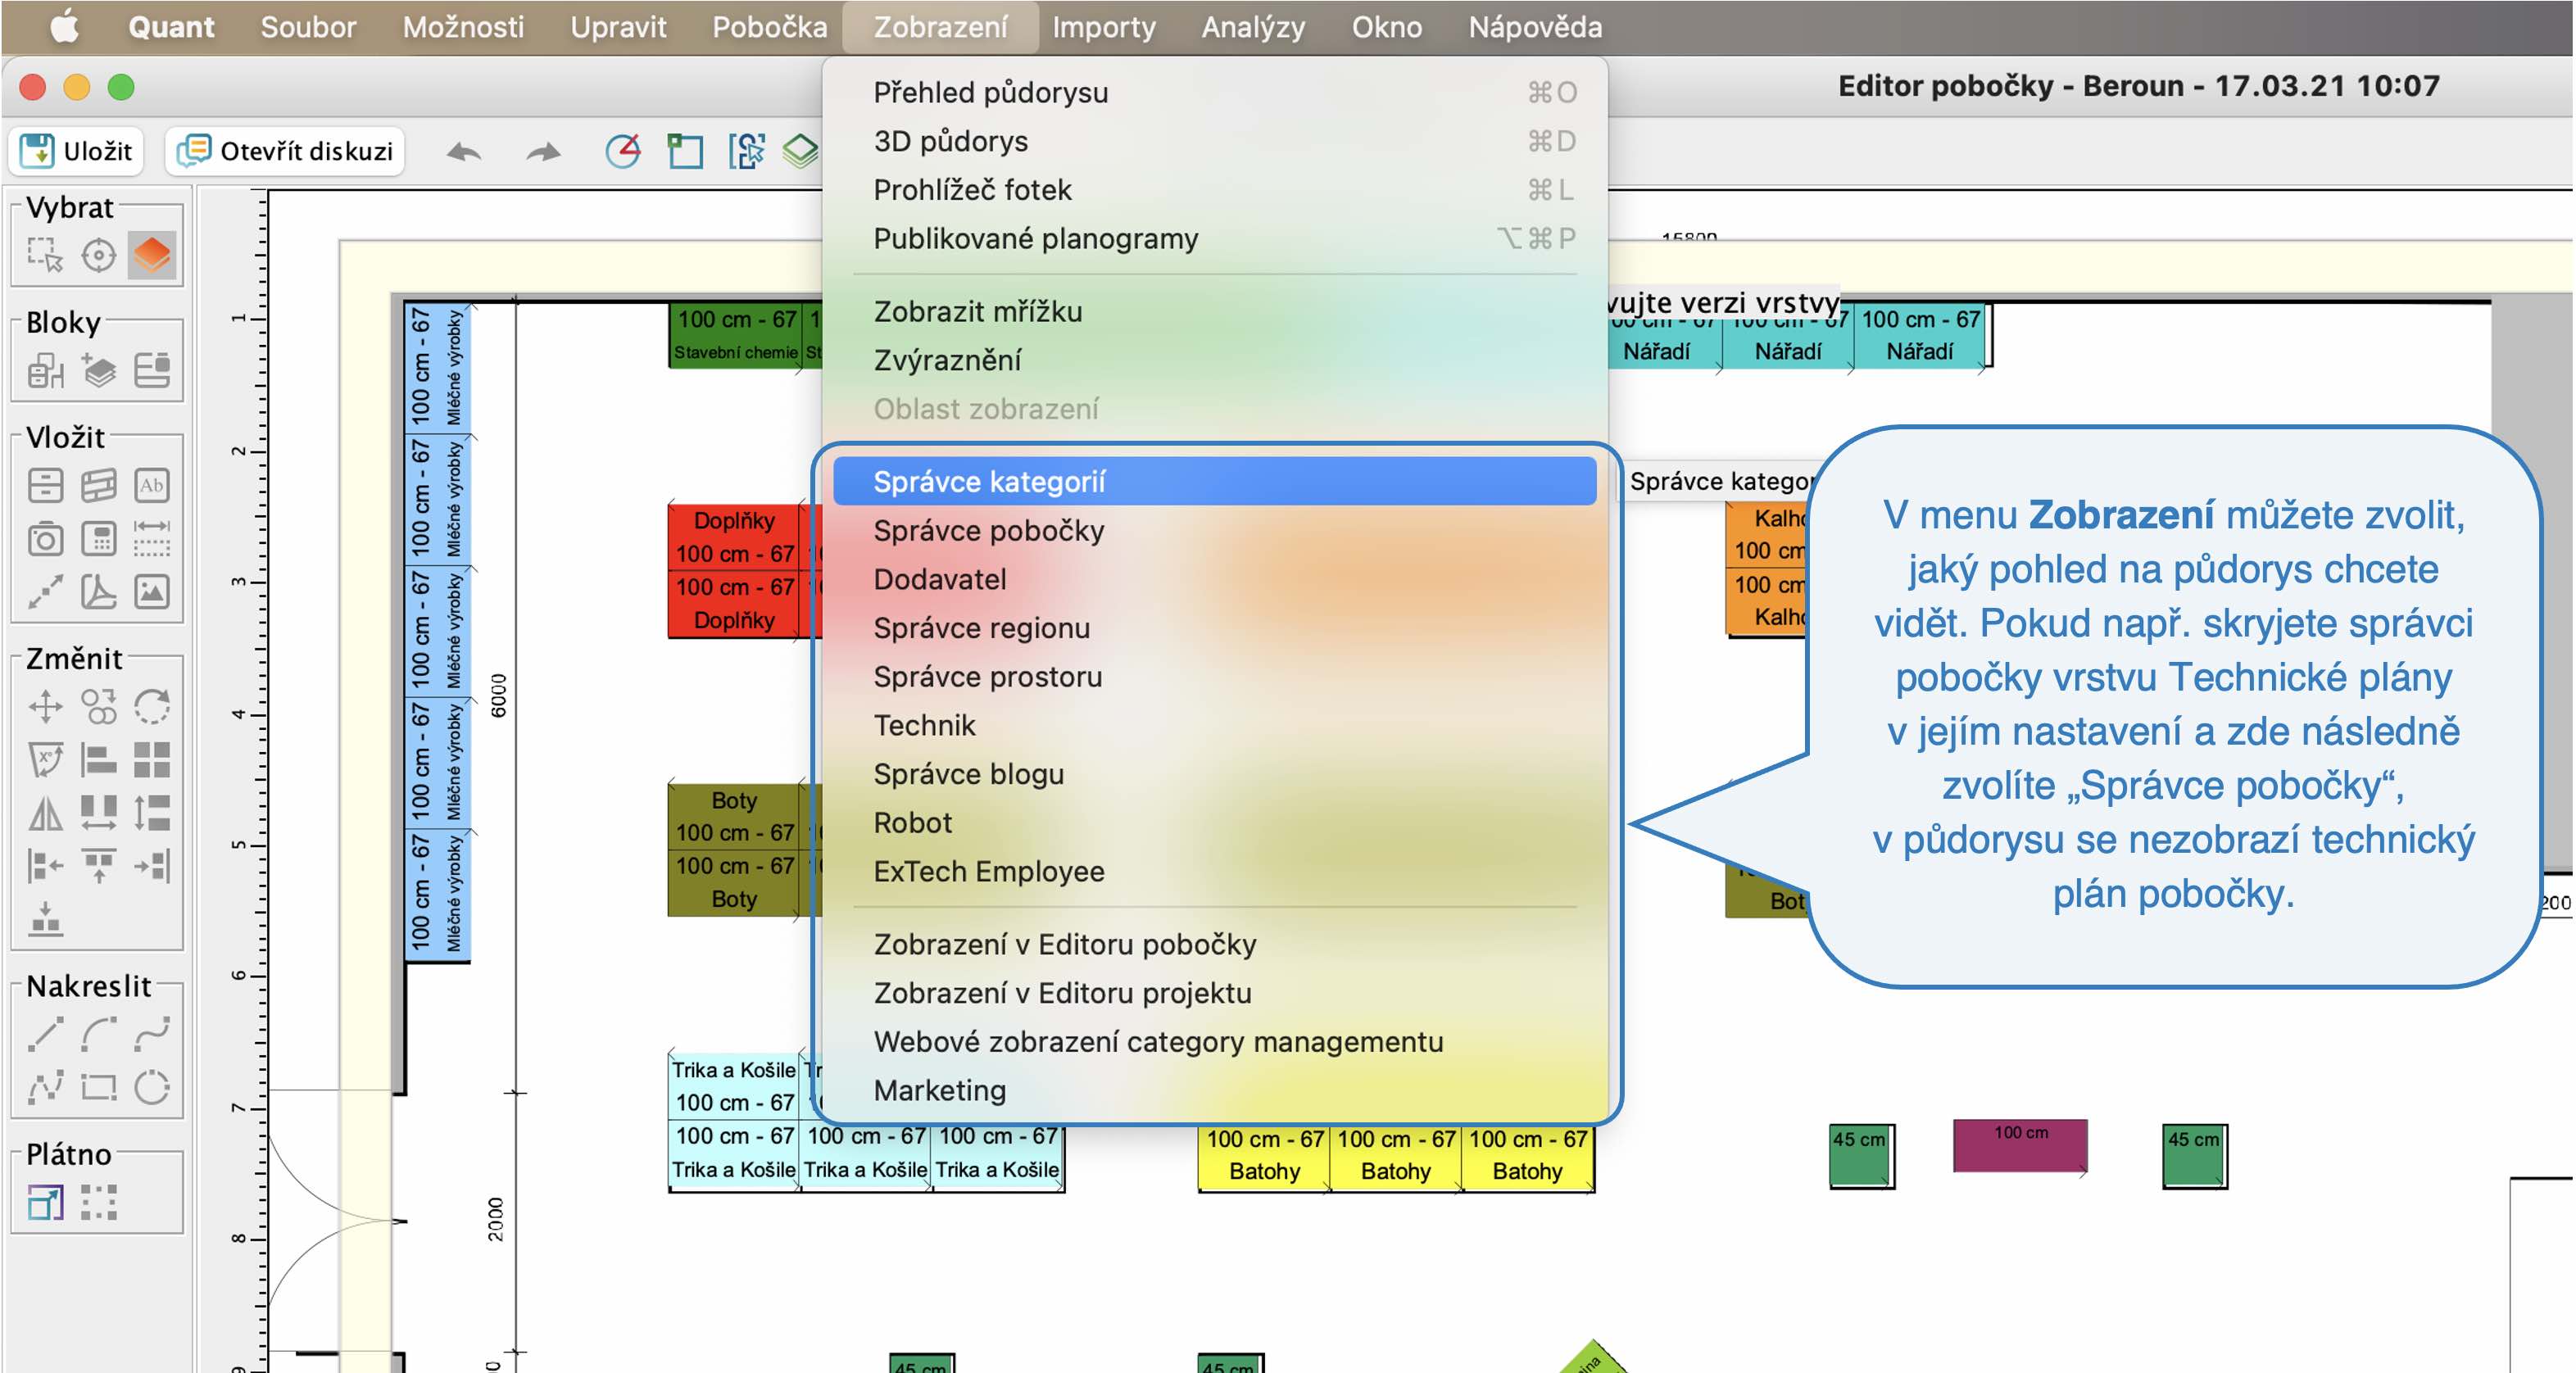Click the rotate-by-angle icon under Změnit
The width and height of the screenshot is (2576, 1373).
(45, 760)
